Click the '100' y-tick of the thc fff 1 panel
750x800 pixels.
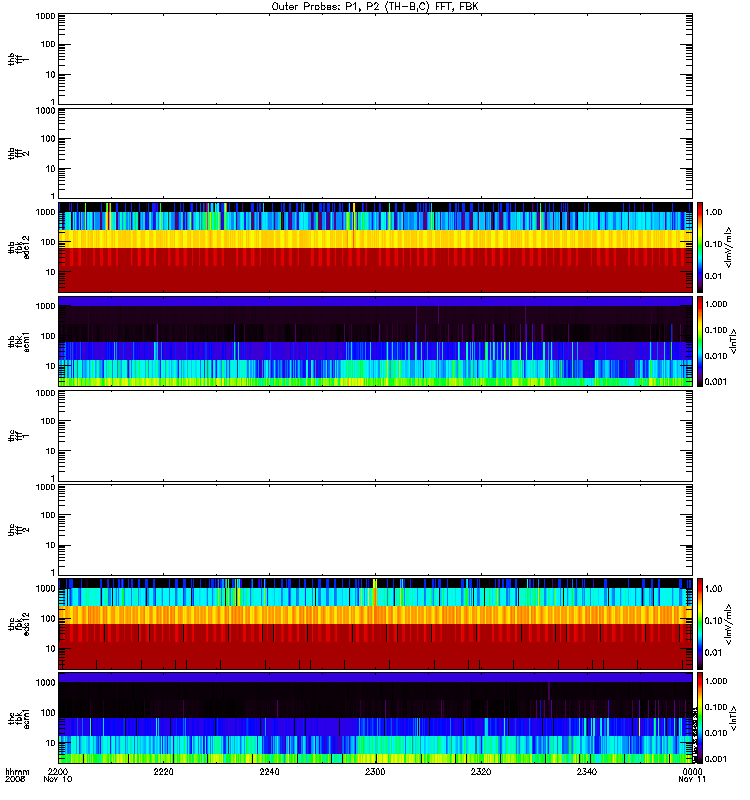pos(48,421)
